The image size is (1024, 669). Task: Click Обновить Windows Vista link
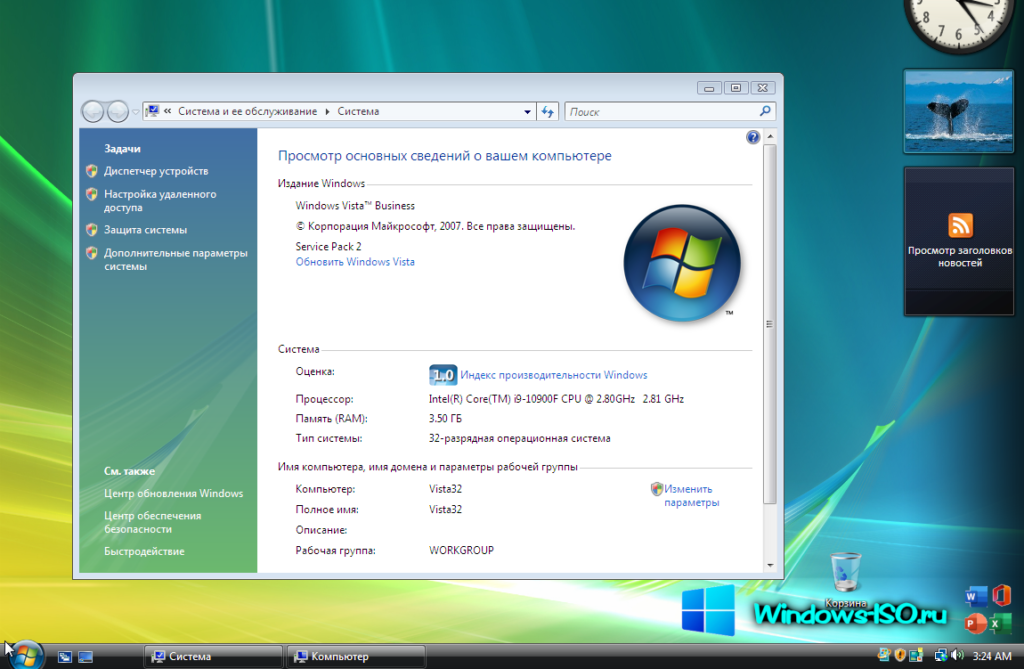pyautogui.click(x=355, y=262)
